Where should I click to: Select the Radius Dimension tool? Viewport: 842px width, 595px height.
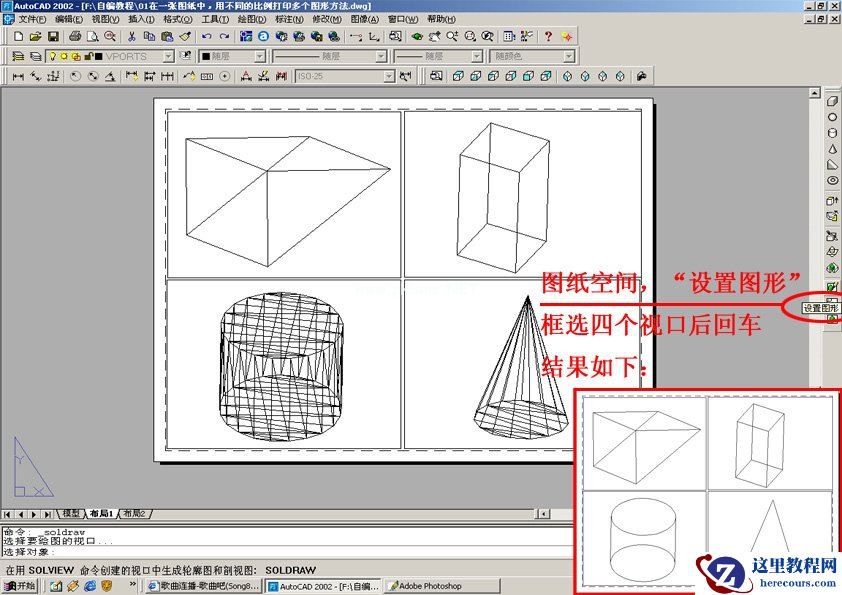[75, 76]
